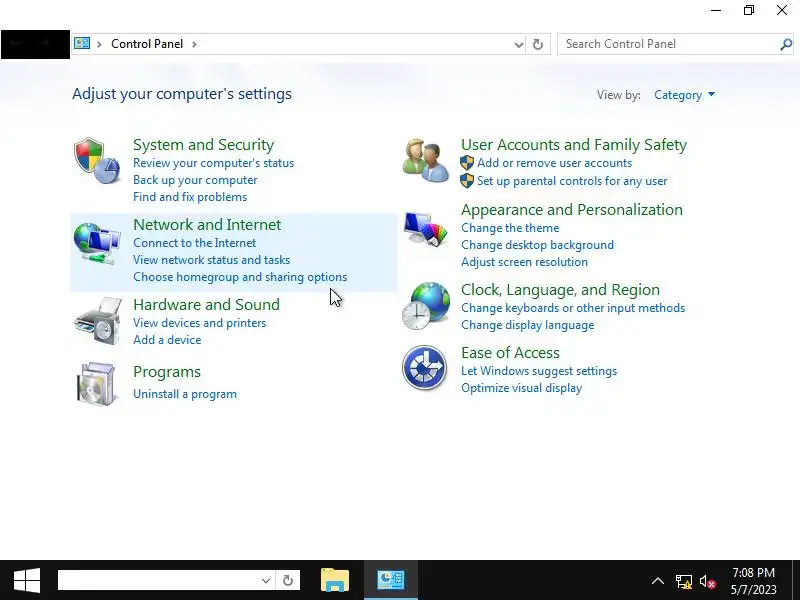Screen dimensions: 800x600
Task: Open the System and Security shield icon
Action: tap(97, 161)
